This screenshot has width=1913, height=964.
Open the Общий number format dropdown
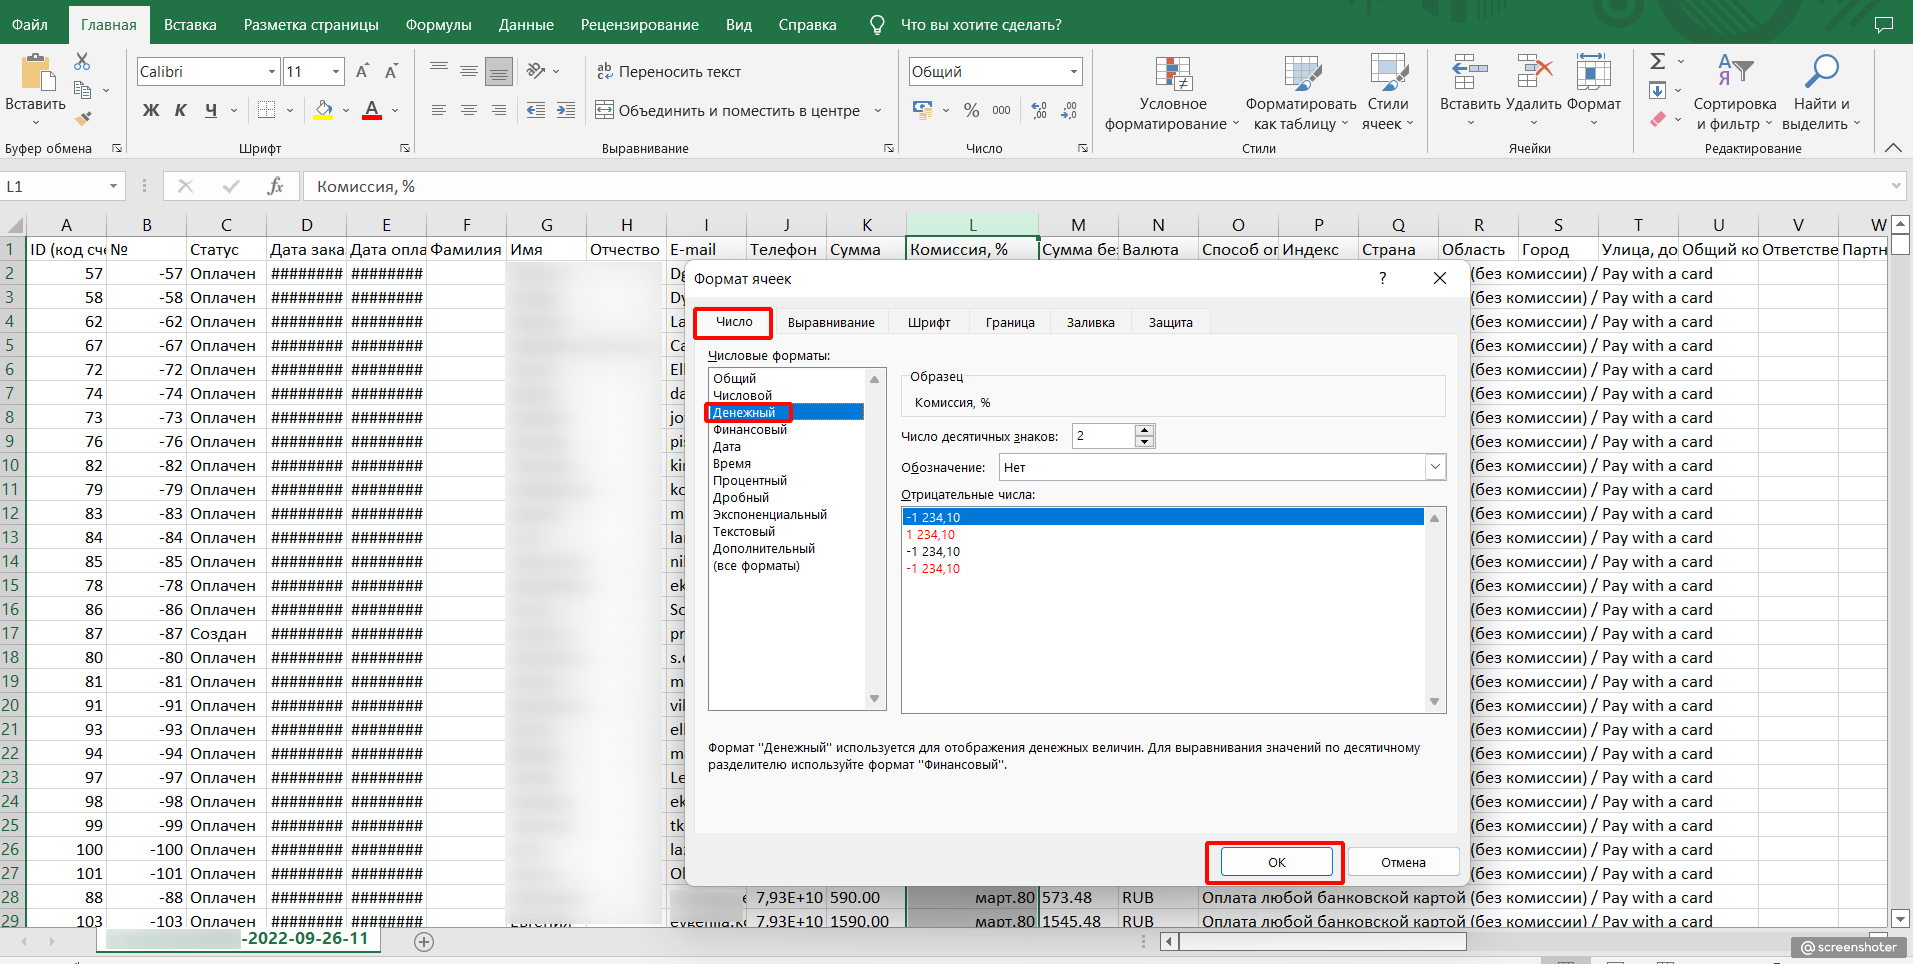1074,72
